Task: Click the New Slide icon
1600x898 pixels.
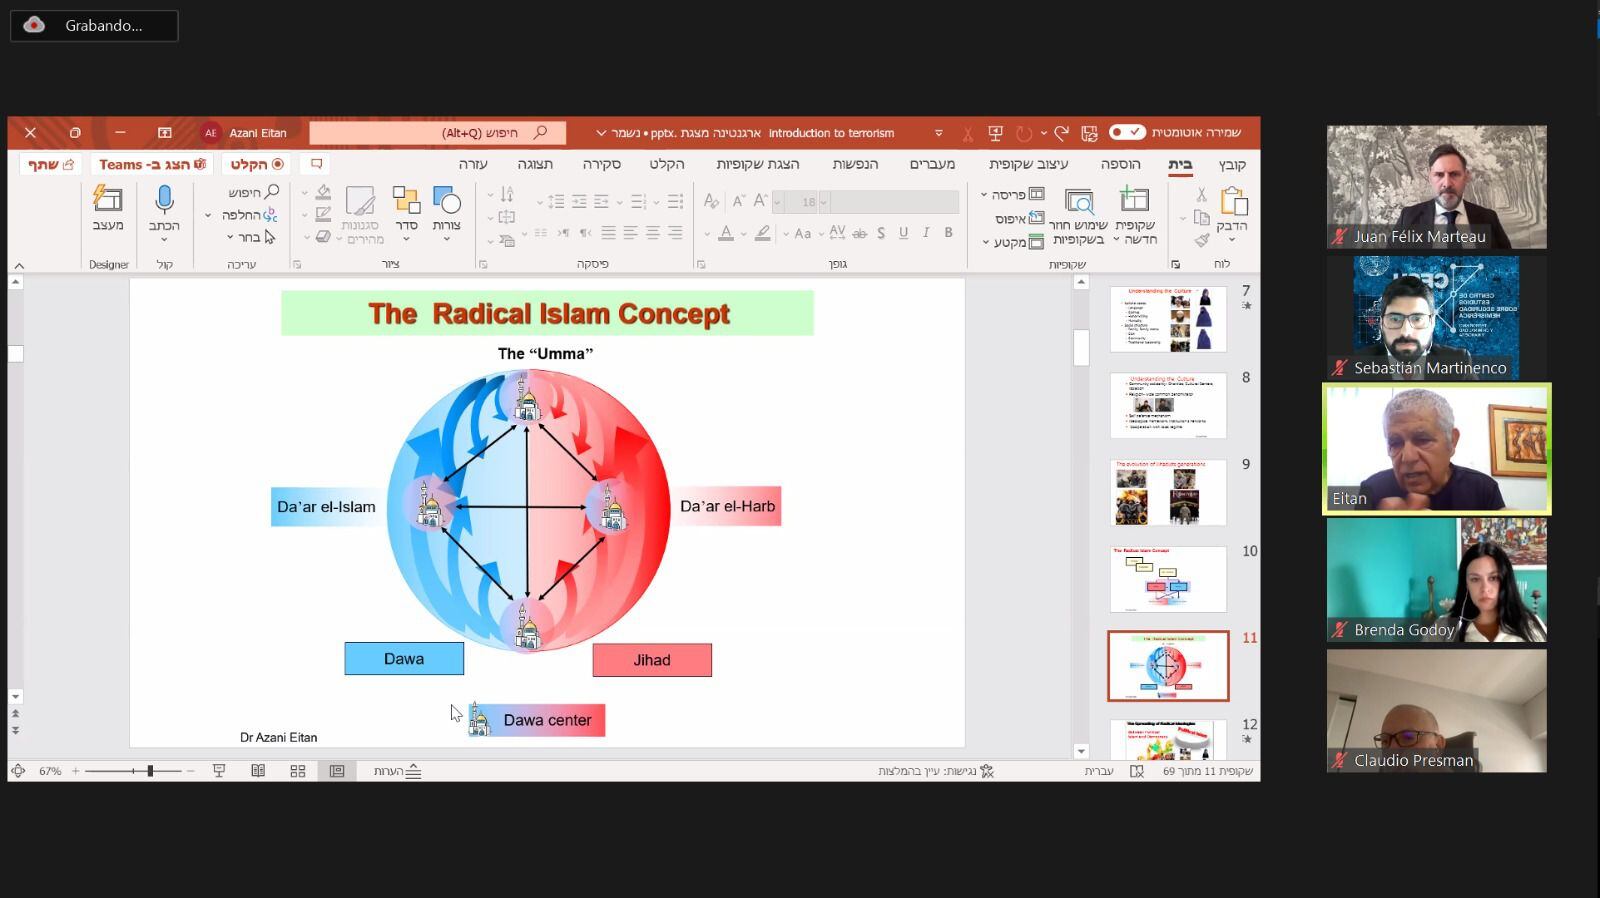Action: click(x=1135, y=204)
